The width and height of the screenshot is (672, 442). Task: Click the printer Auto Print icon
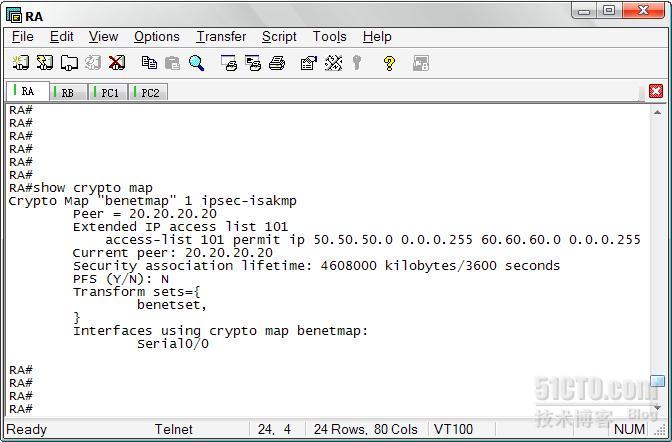[x=277, y=63]
